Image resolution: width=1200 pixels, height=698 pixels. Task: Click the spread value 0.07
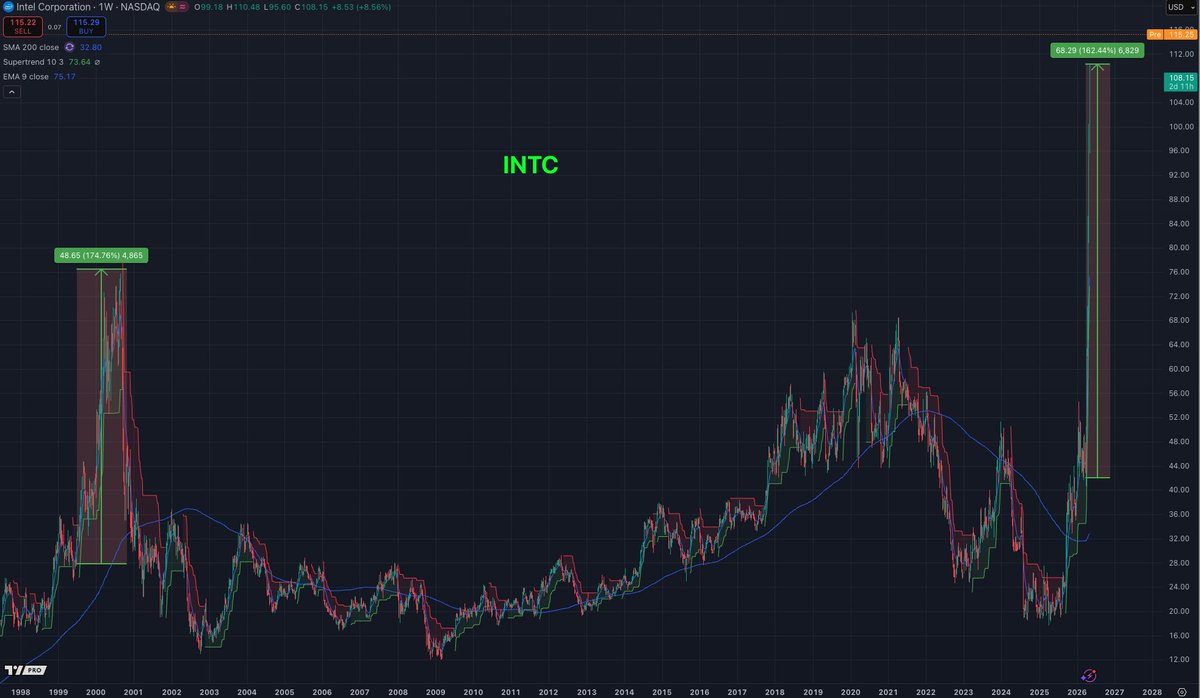(x=54, y=27)
